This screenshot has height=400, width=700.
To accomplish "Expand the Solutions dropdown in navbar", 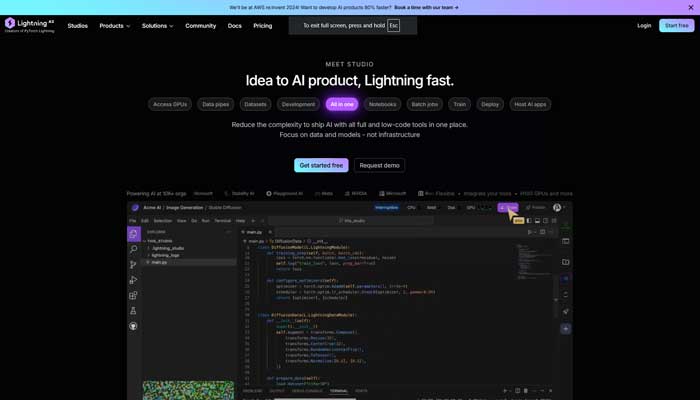I will tap(158, 26).
